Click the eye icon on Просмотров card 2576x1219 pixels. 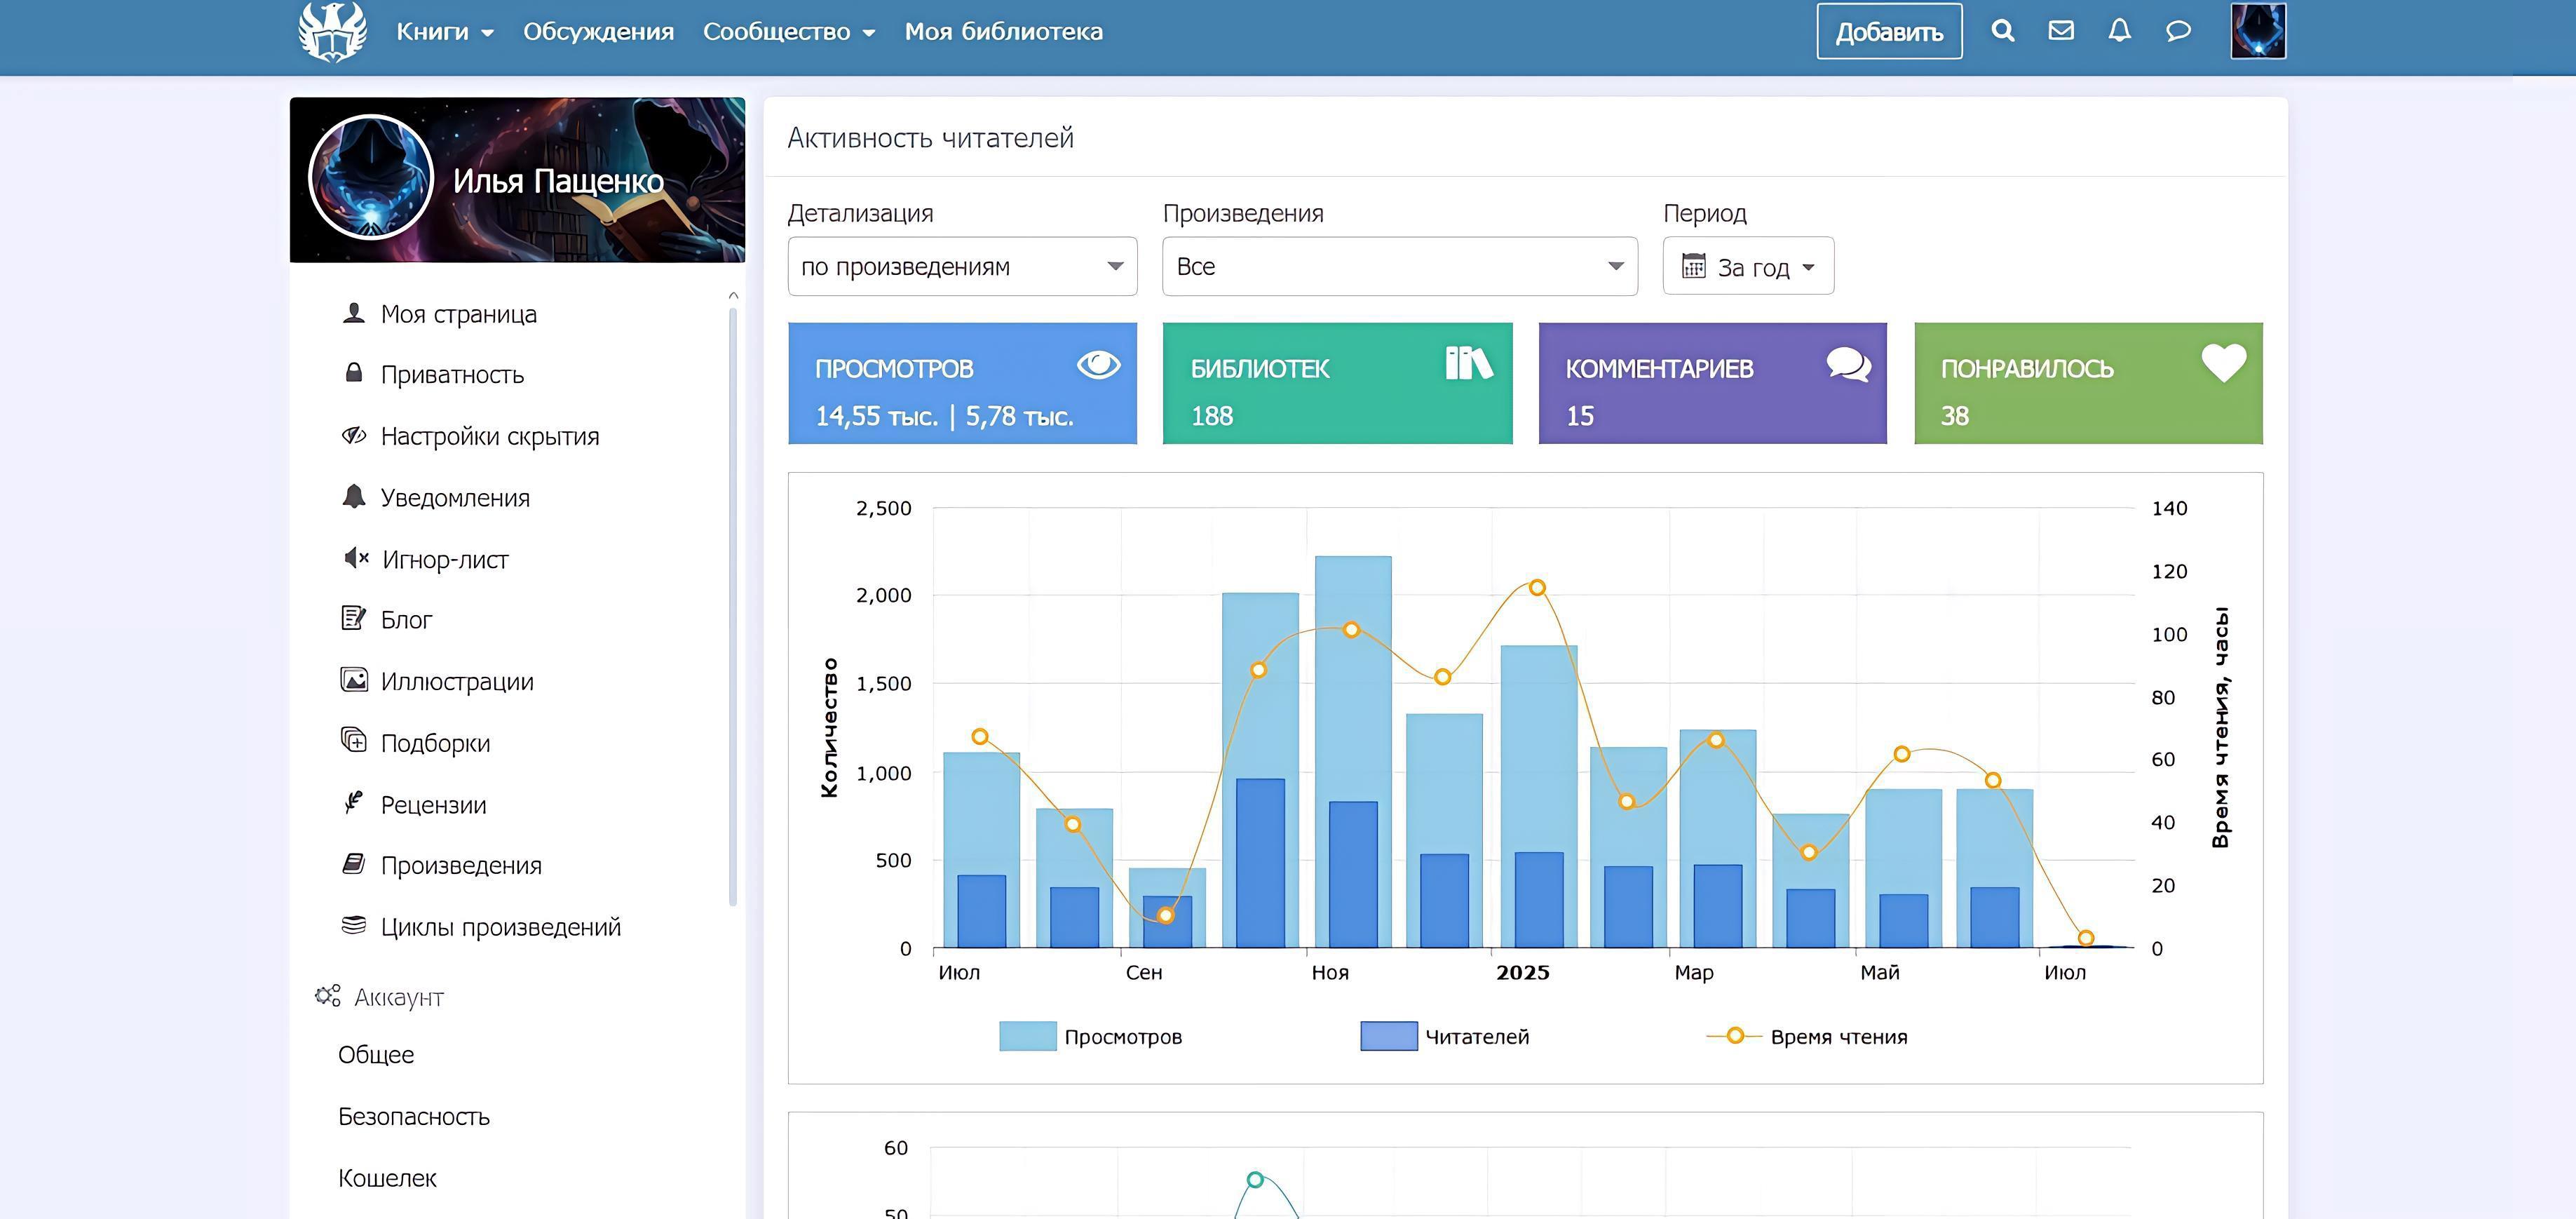(1098, 365)
